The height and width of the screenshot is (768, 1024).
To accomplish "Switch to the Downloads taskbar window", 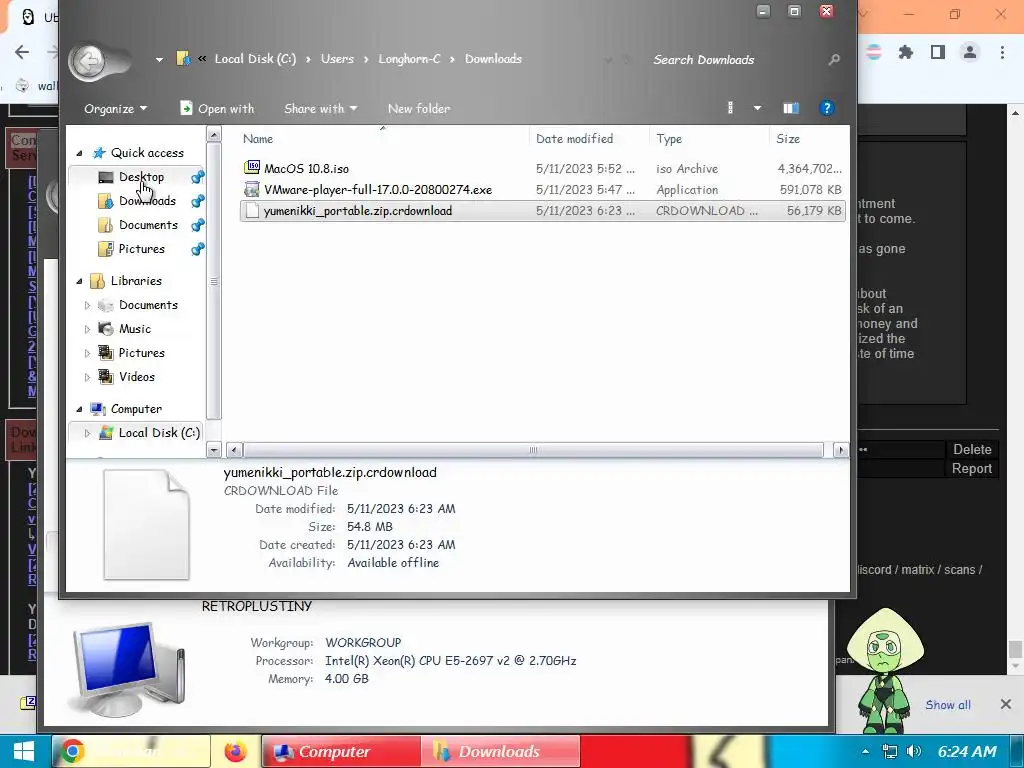I will pos(500,752).
